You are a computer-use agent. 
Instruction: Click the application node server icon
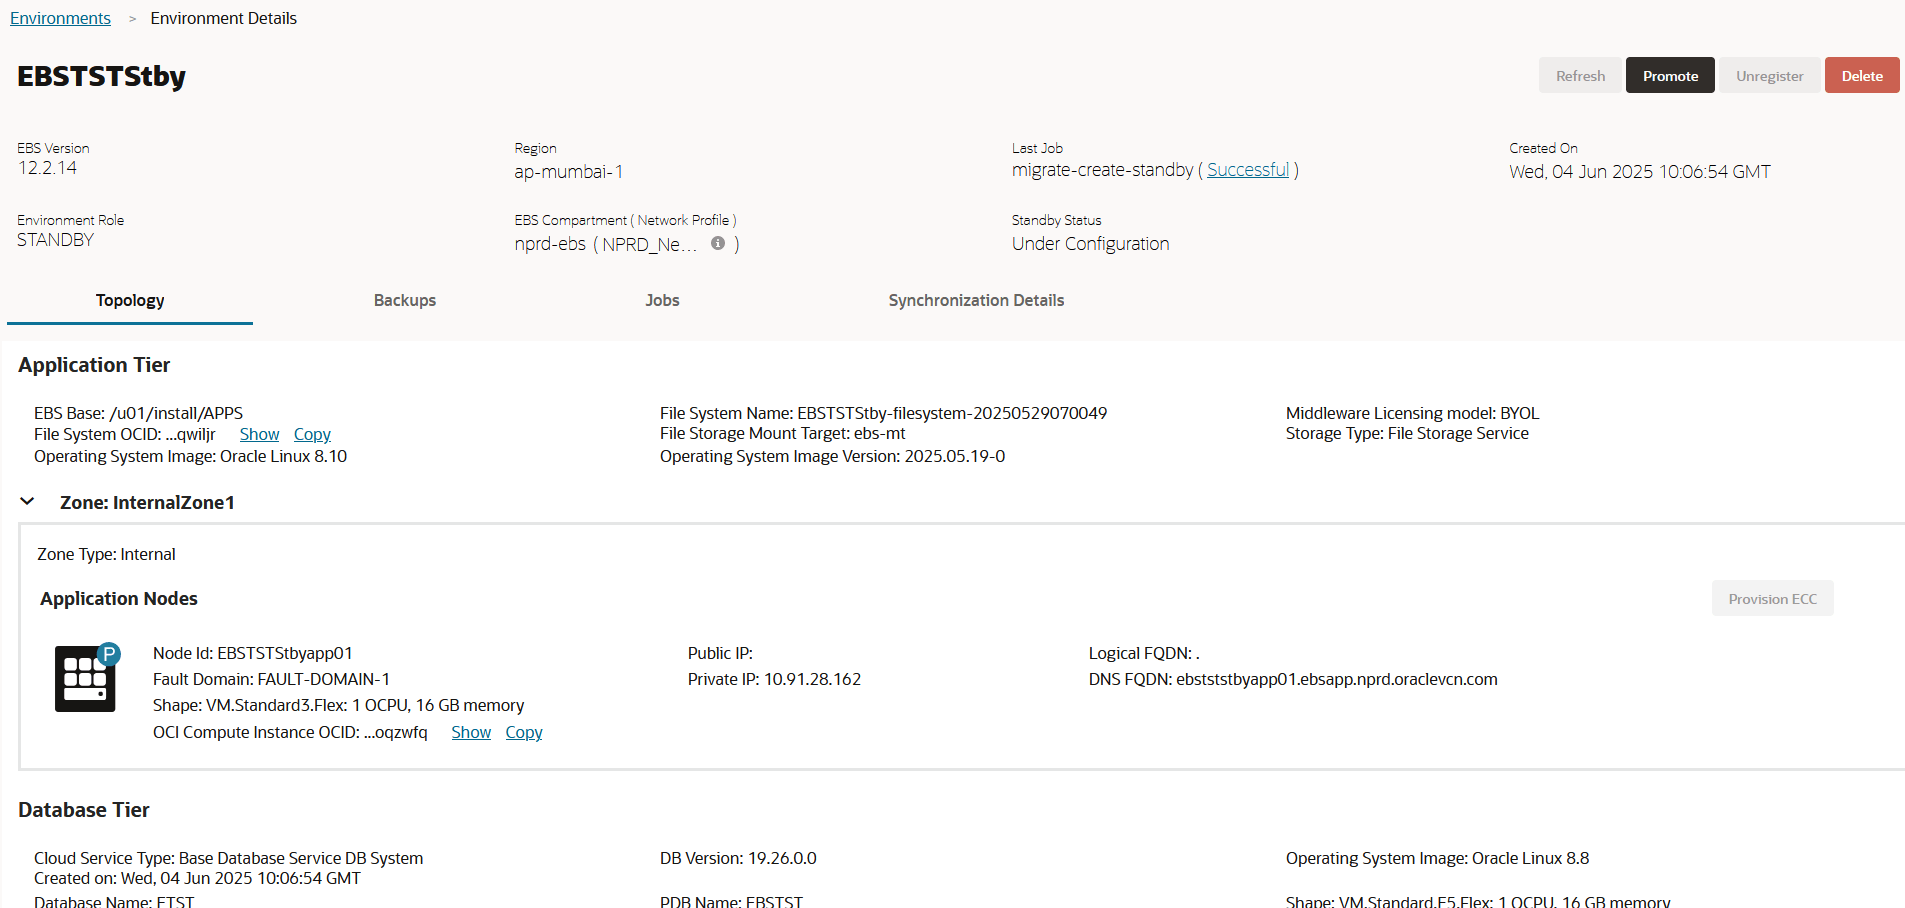(x=86, y=677)
